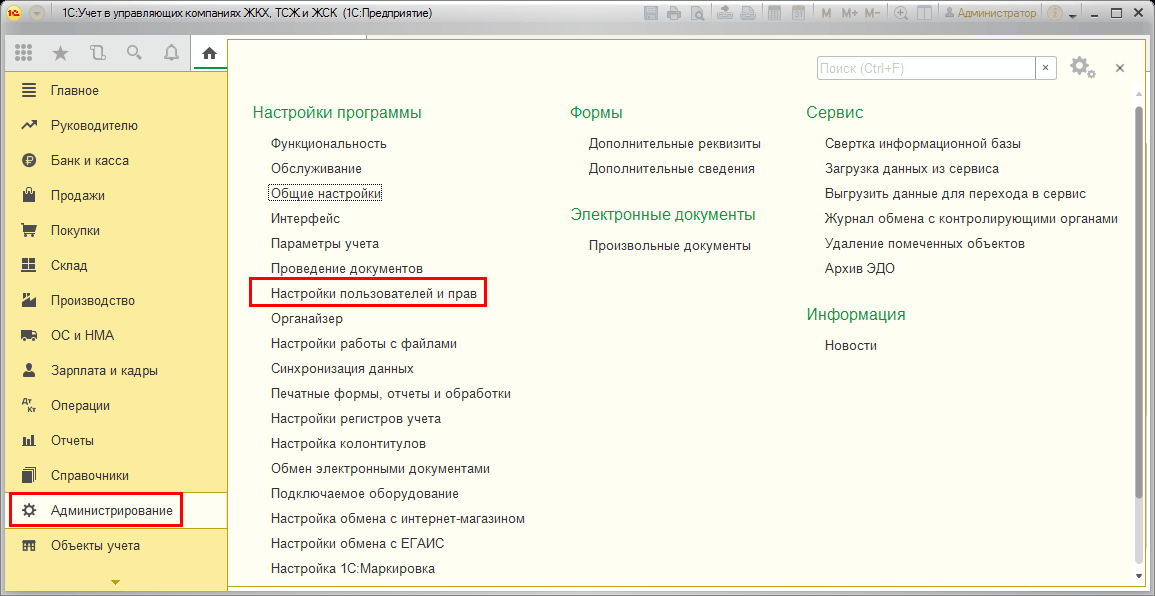Open the dropdown arrow beside info icon
Screen dimensions: 1155x596
pyautogui.click(x=1072, y=15)
